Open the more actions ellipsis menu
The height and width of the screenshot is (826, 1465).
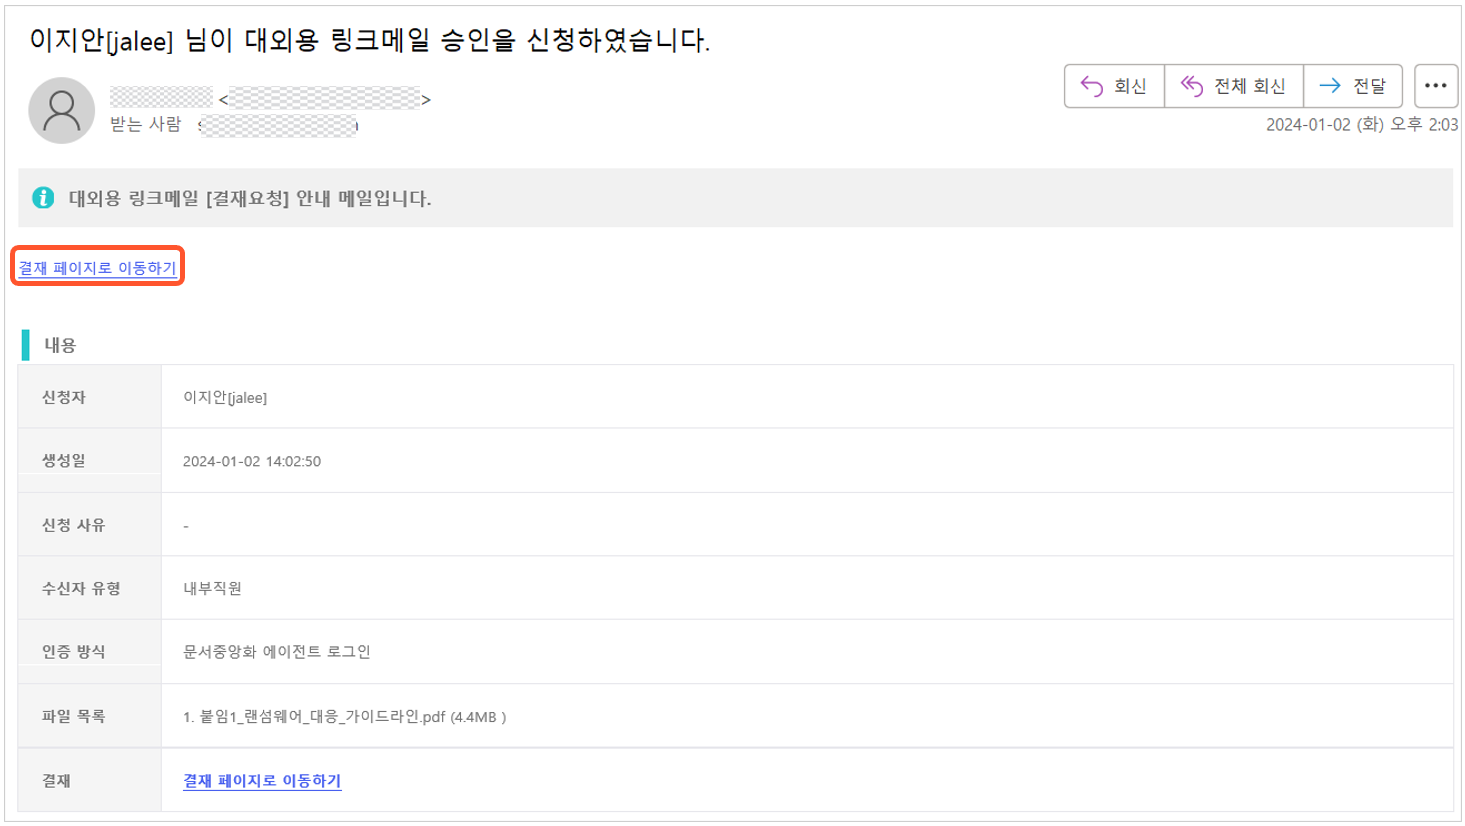pyautogui.click(x=1436, y=86)
